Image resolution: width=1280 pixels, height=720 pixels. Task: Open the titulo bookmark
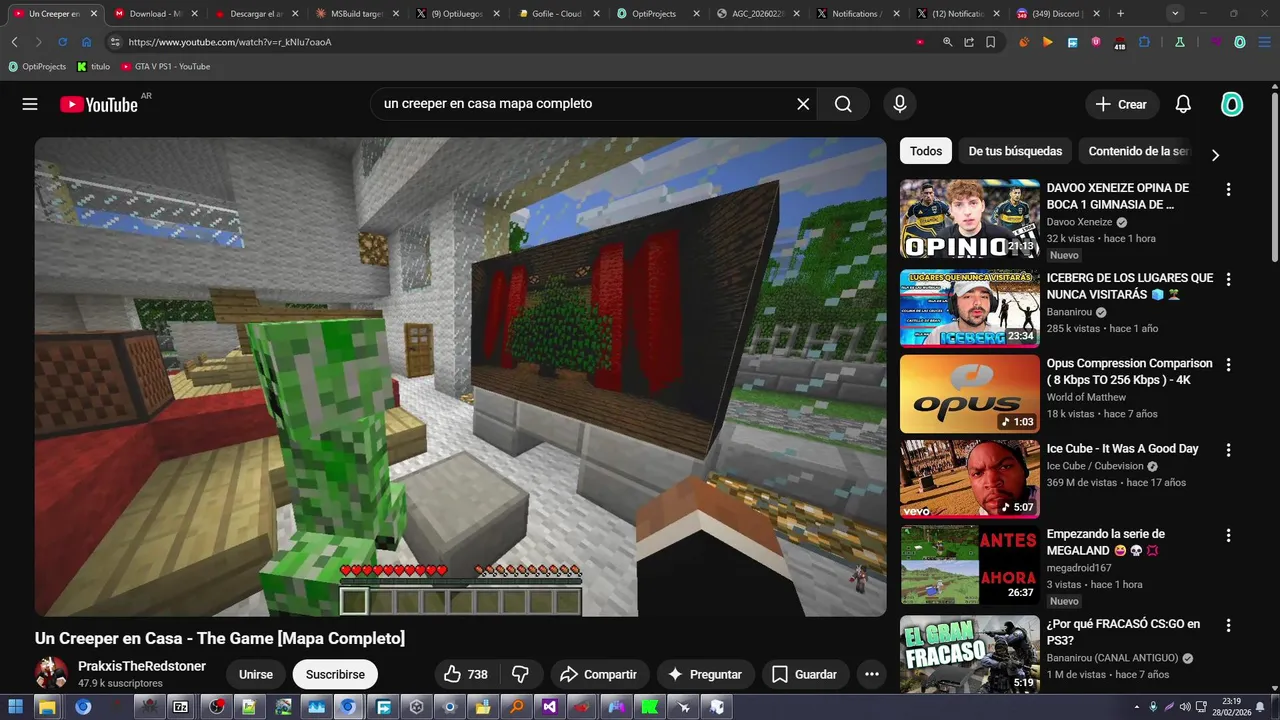coord(94,66)
